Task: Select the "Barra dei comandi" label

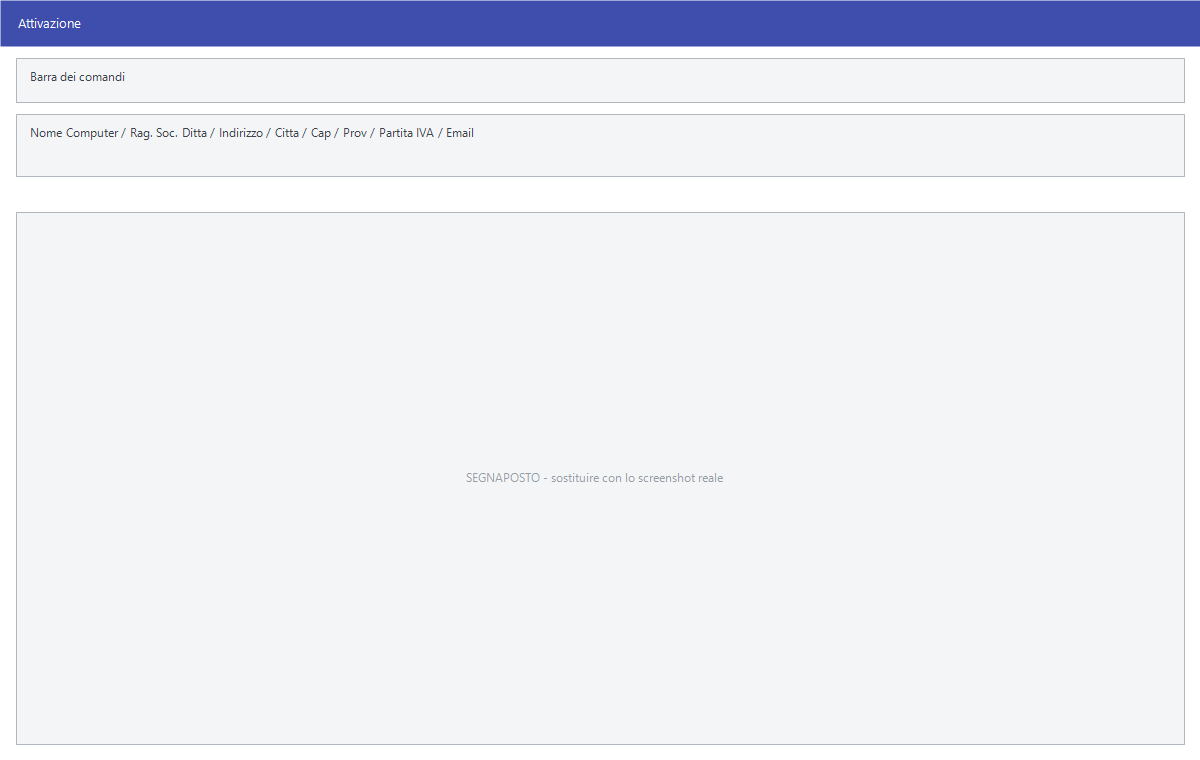Action: pyautogui.click(x=77, y=77)
